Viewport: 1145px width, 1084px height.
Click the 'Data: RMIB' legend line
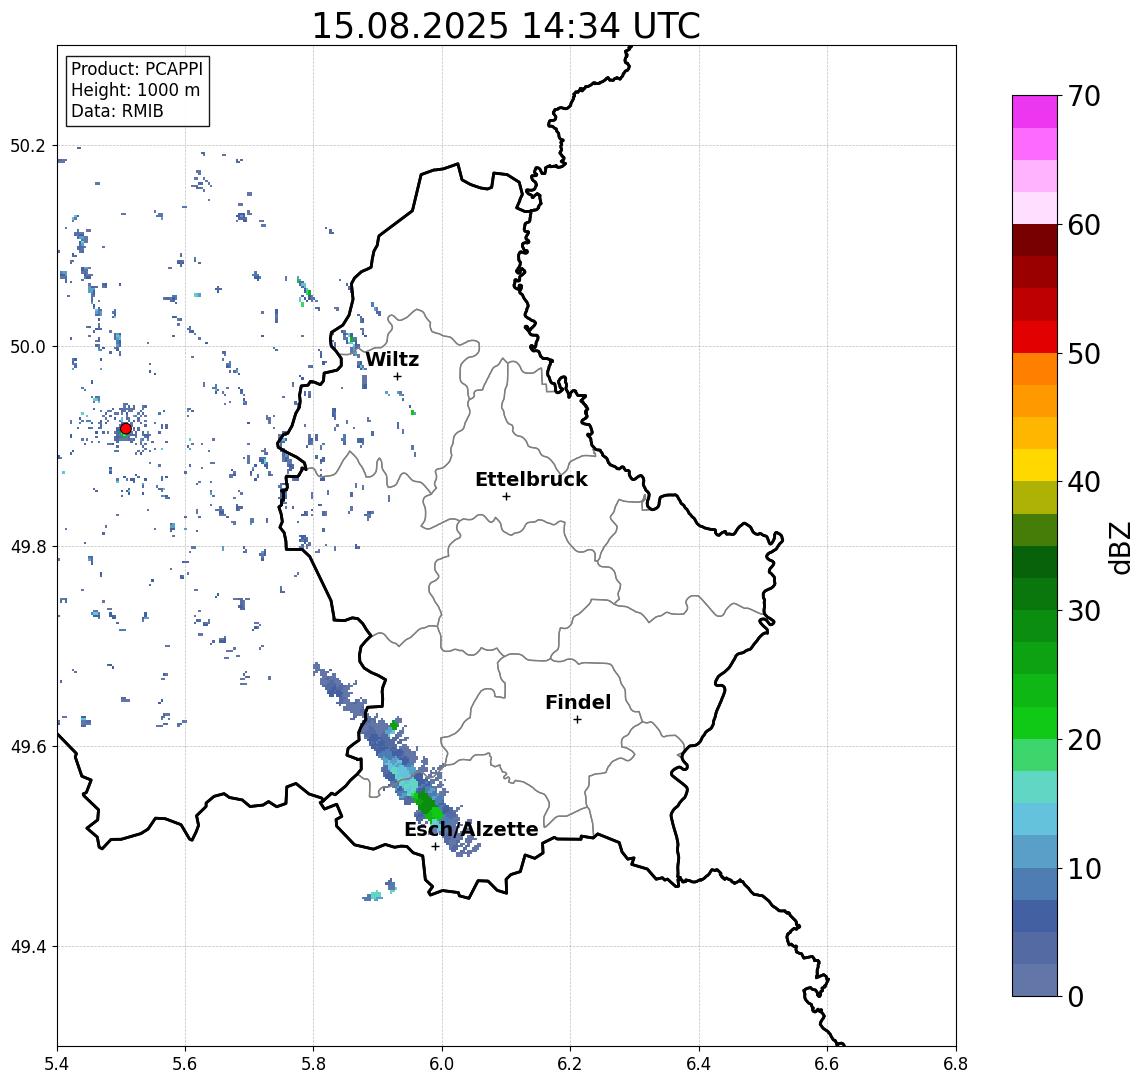117,111
